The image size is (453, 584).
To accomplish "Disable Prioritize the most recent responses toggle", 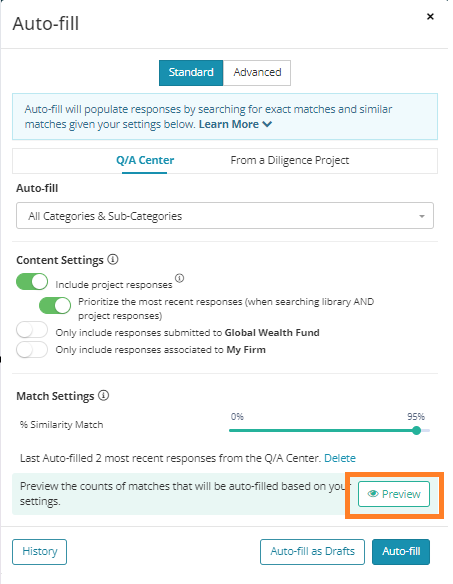I will click(55, 305).
